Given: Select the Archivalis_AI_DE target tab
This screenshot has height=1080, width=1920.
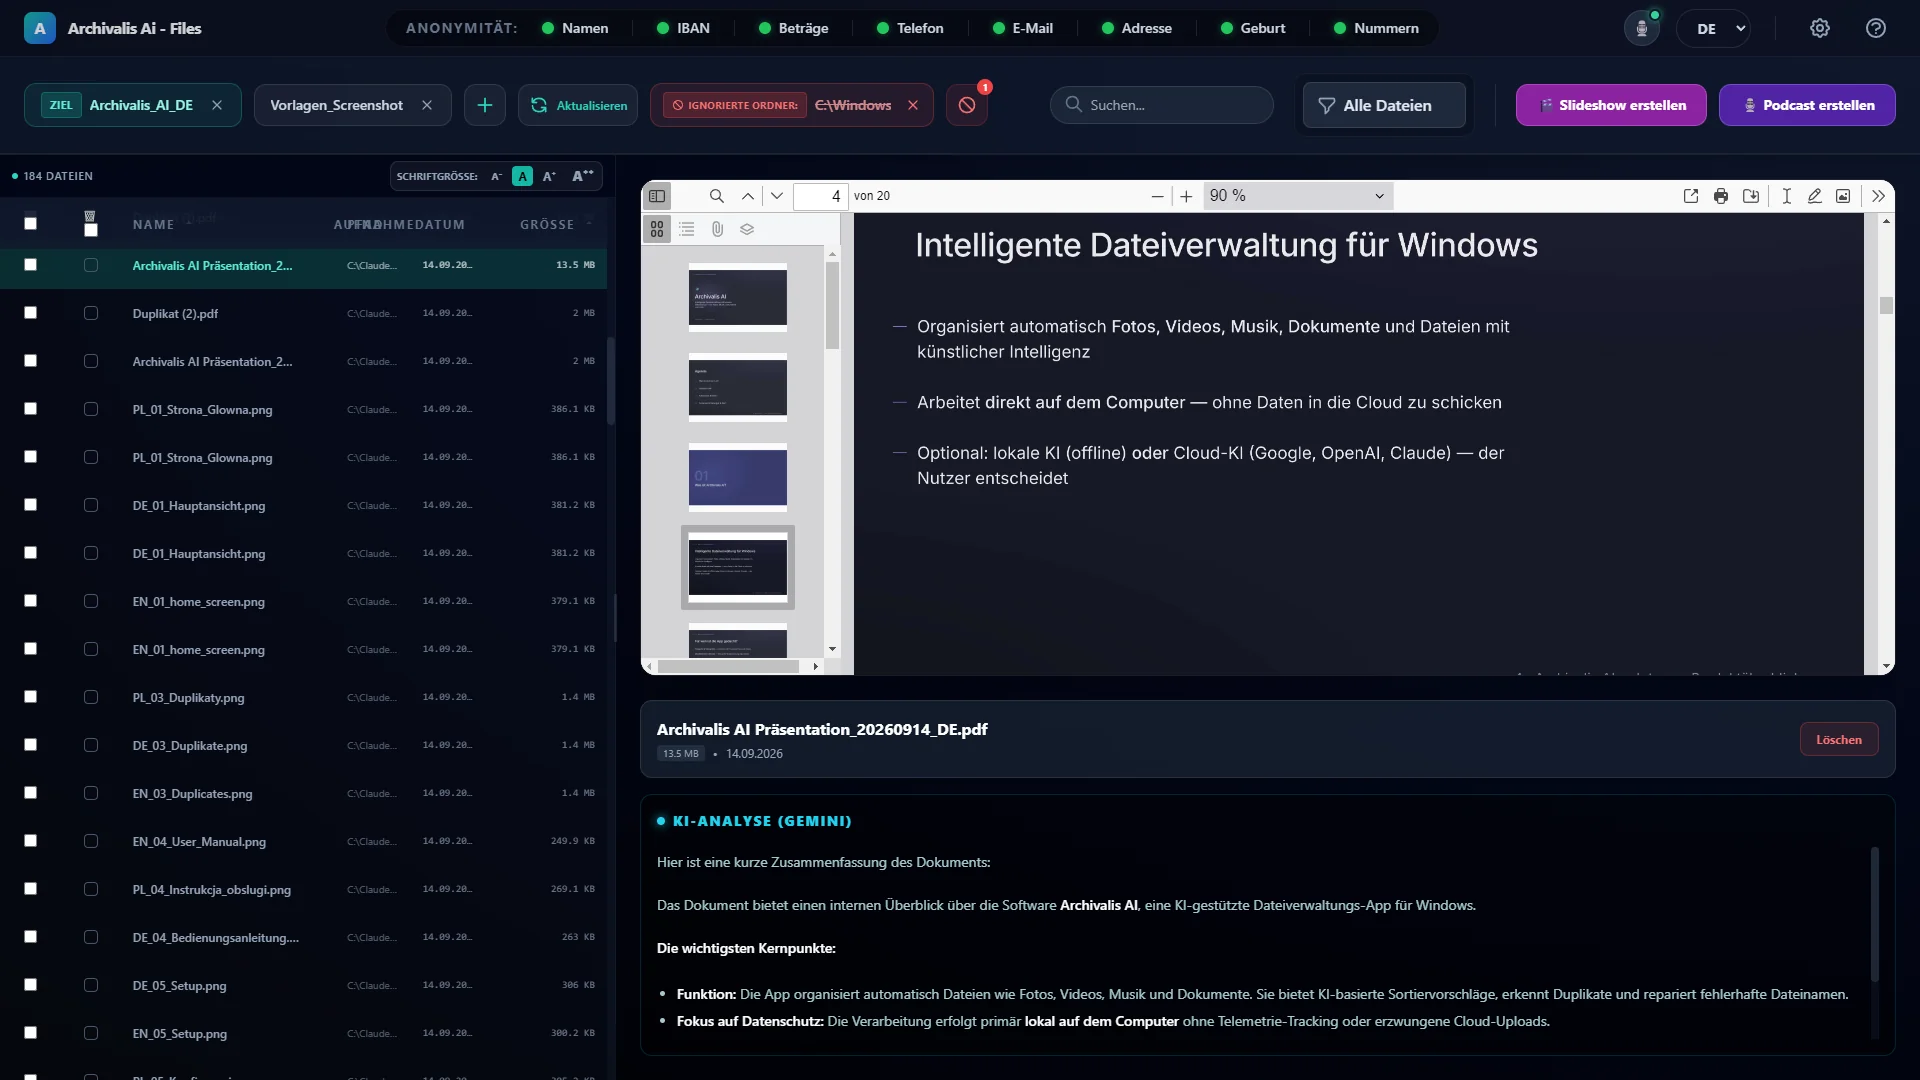Looking at the screenshot, I should [133, 105].
